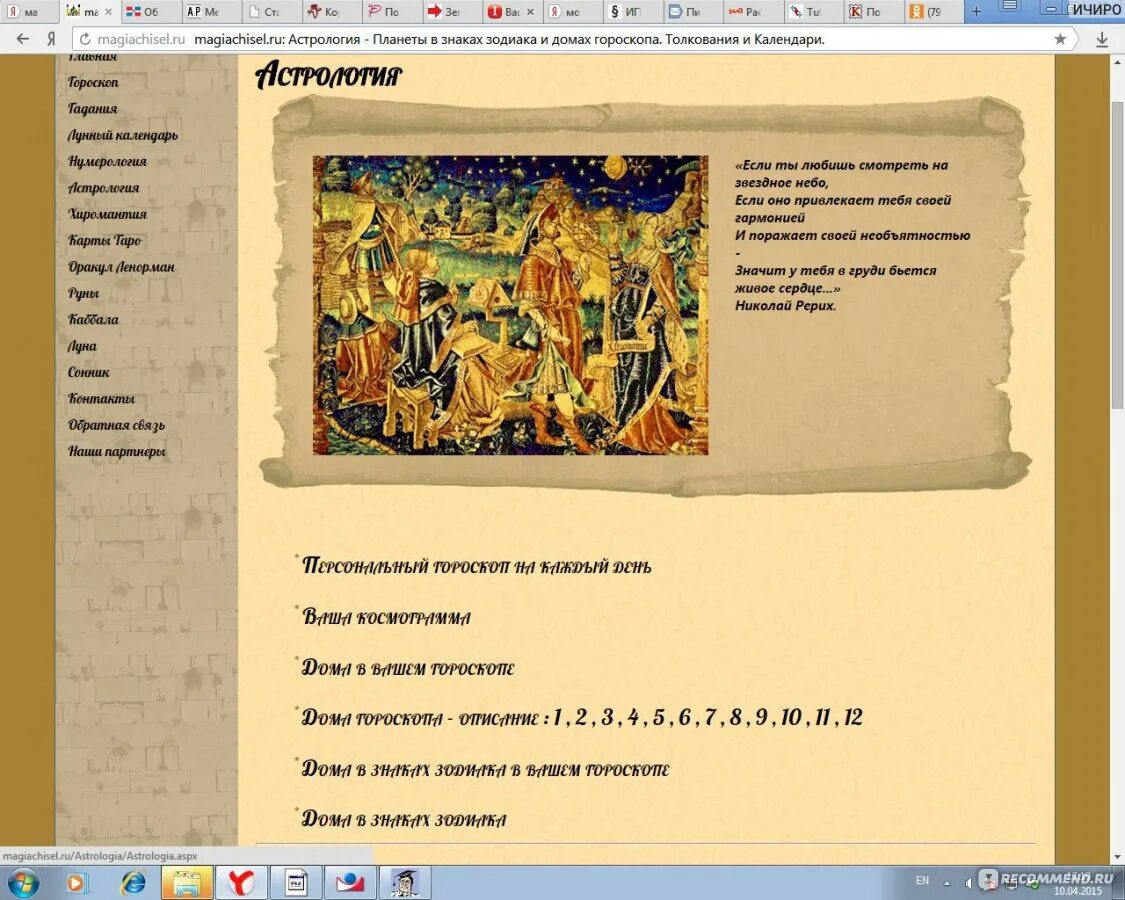This screenshot has width=1125, height=900.
Task: Open Наши партнеры in the sidebar
Action: (116, 451)
